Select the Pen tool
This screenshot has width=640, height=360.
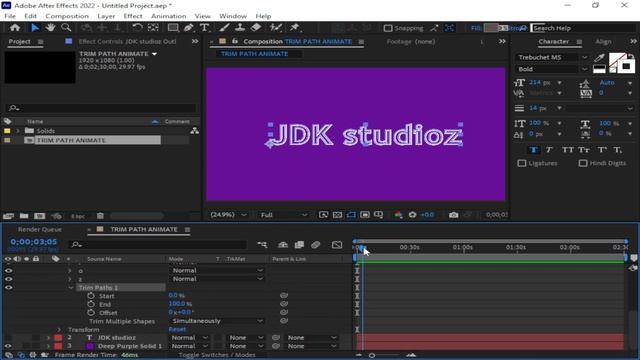click(x=189, y=28)
